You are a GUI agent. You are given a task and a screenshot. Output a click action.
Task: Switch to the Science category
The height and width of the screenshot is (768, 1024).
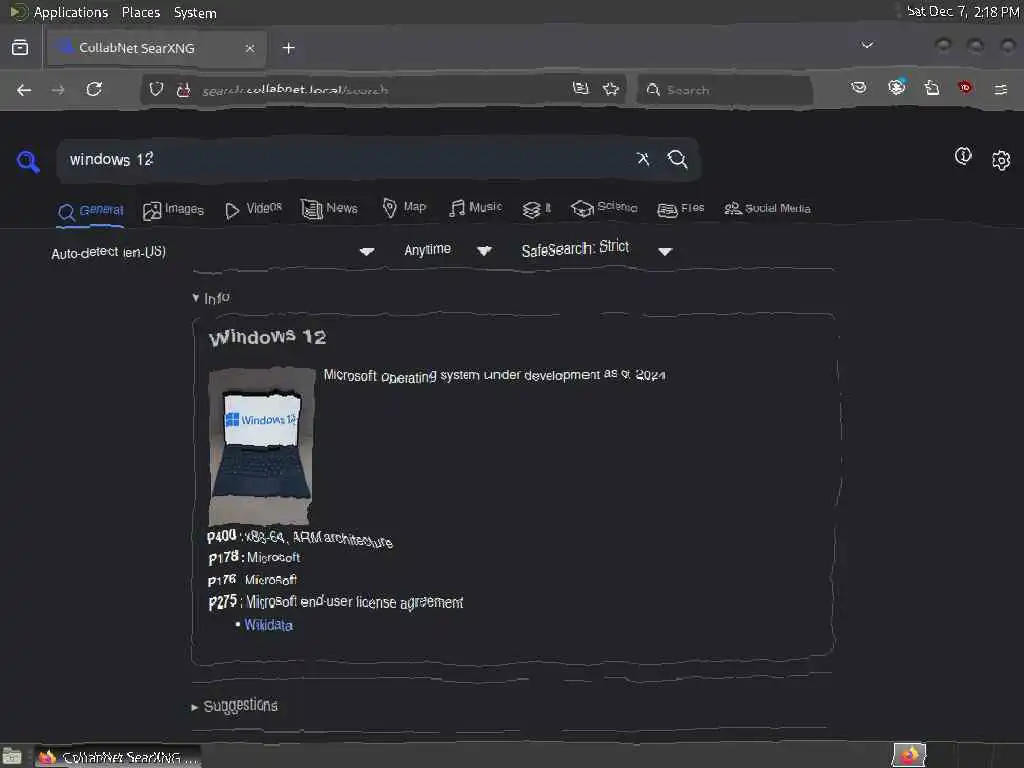click(604, 208)
